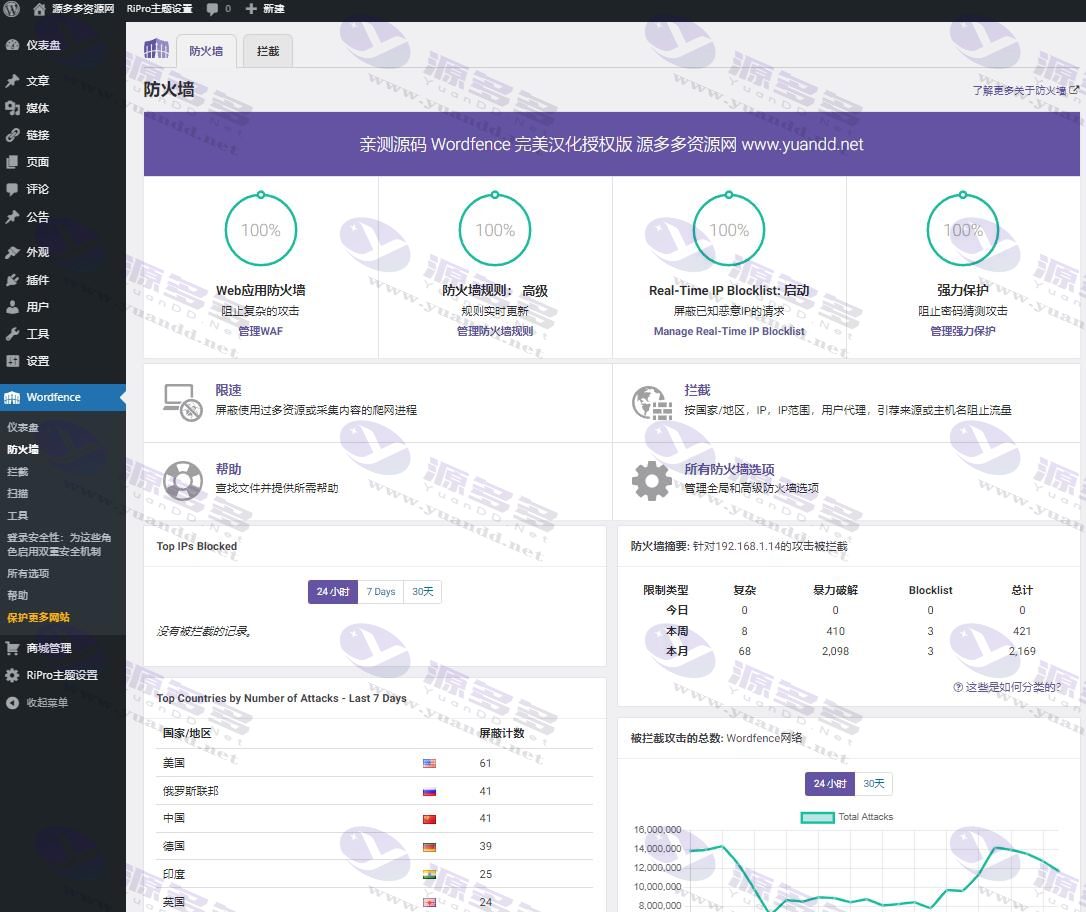Viewport: 1086px width, 912px height.
Task: Click the 防火墙规则 100% progress circle
Action: tap(495, 229)
